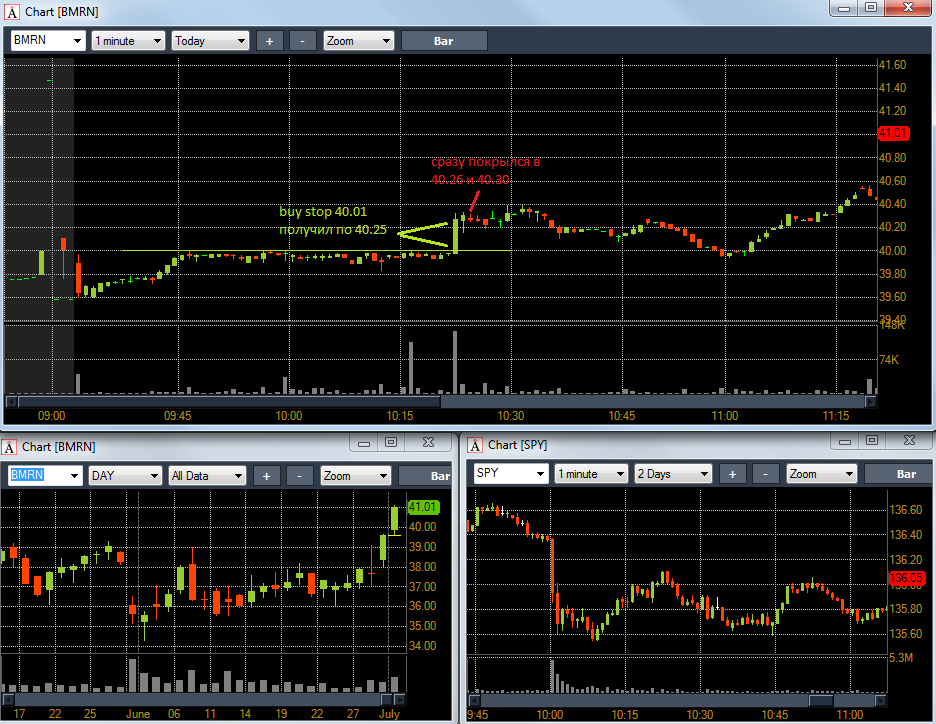This screenshot has width=936, height=724.
Task: Open the 2 Days range dropdown
Action: (x=673, y=474)
